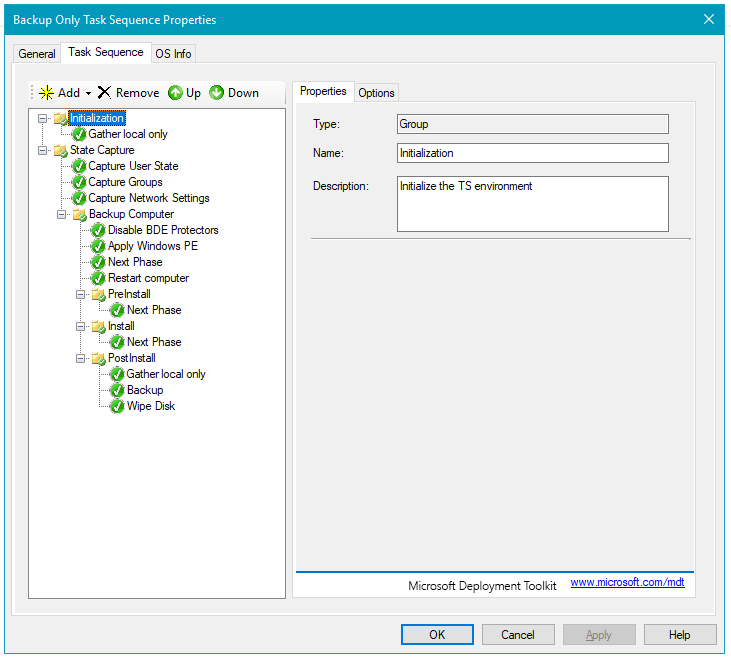Click into the Name text field

532,153
